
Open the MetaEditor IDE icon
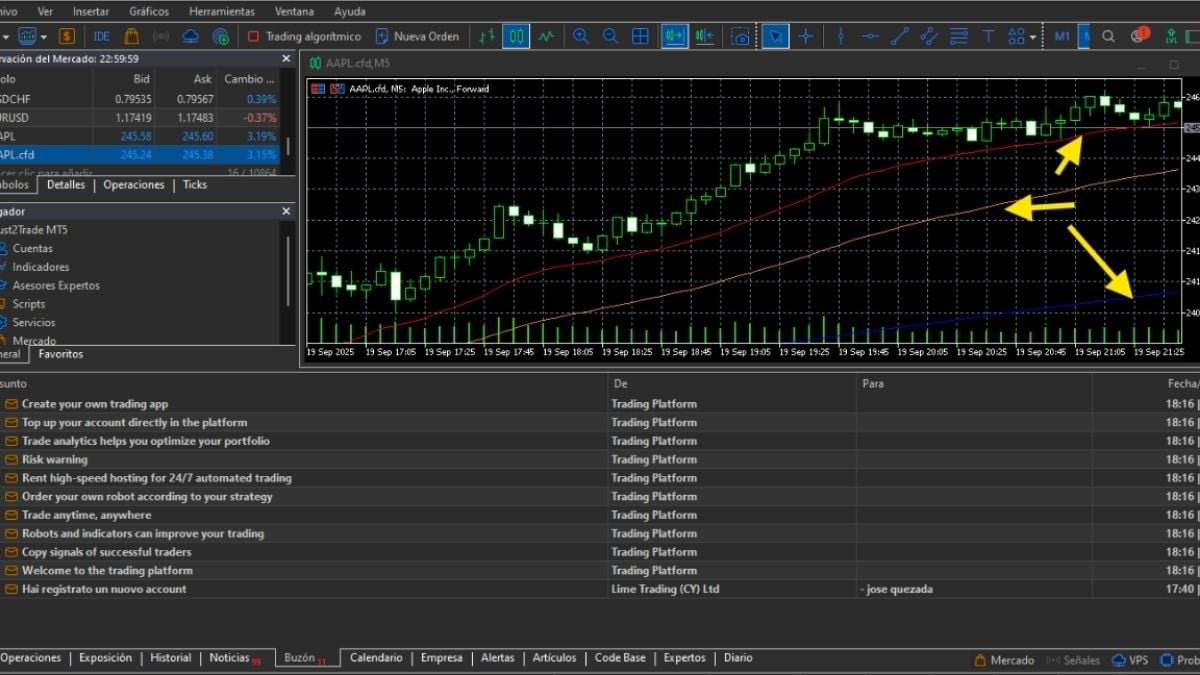coord(100,35)
